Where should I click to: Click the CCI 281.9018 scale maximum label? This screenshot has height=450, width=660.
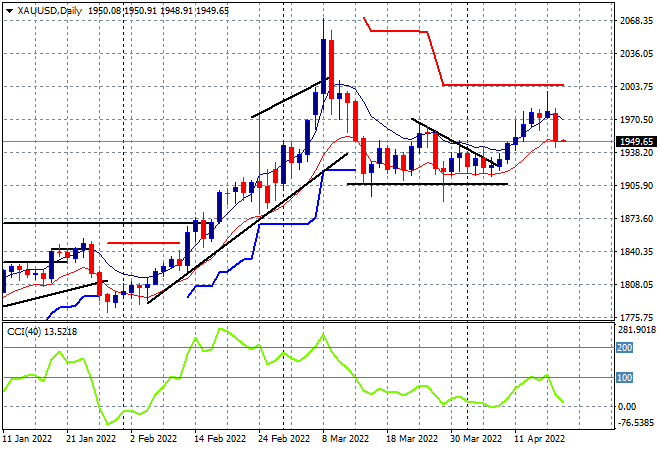point(637,330)
